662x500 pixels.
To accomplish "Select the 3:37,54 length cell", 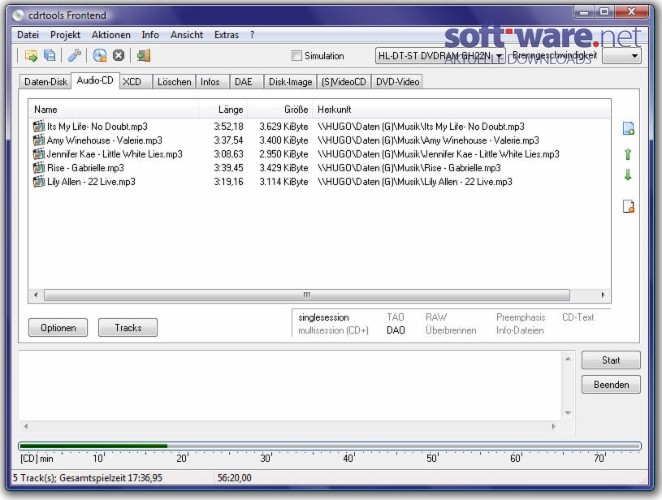I will [228, 140].
